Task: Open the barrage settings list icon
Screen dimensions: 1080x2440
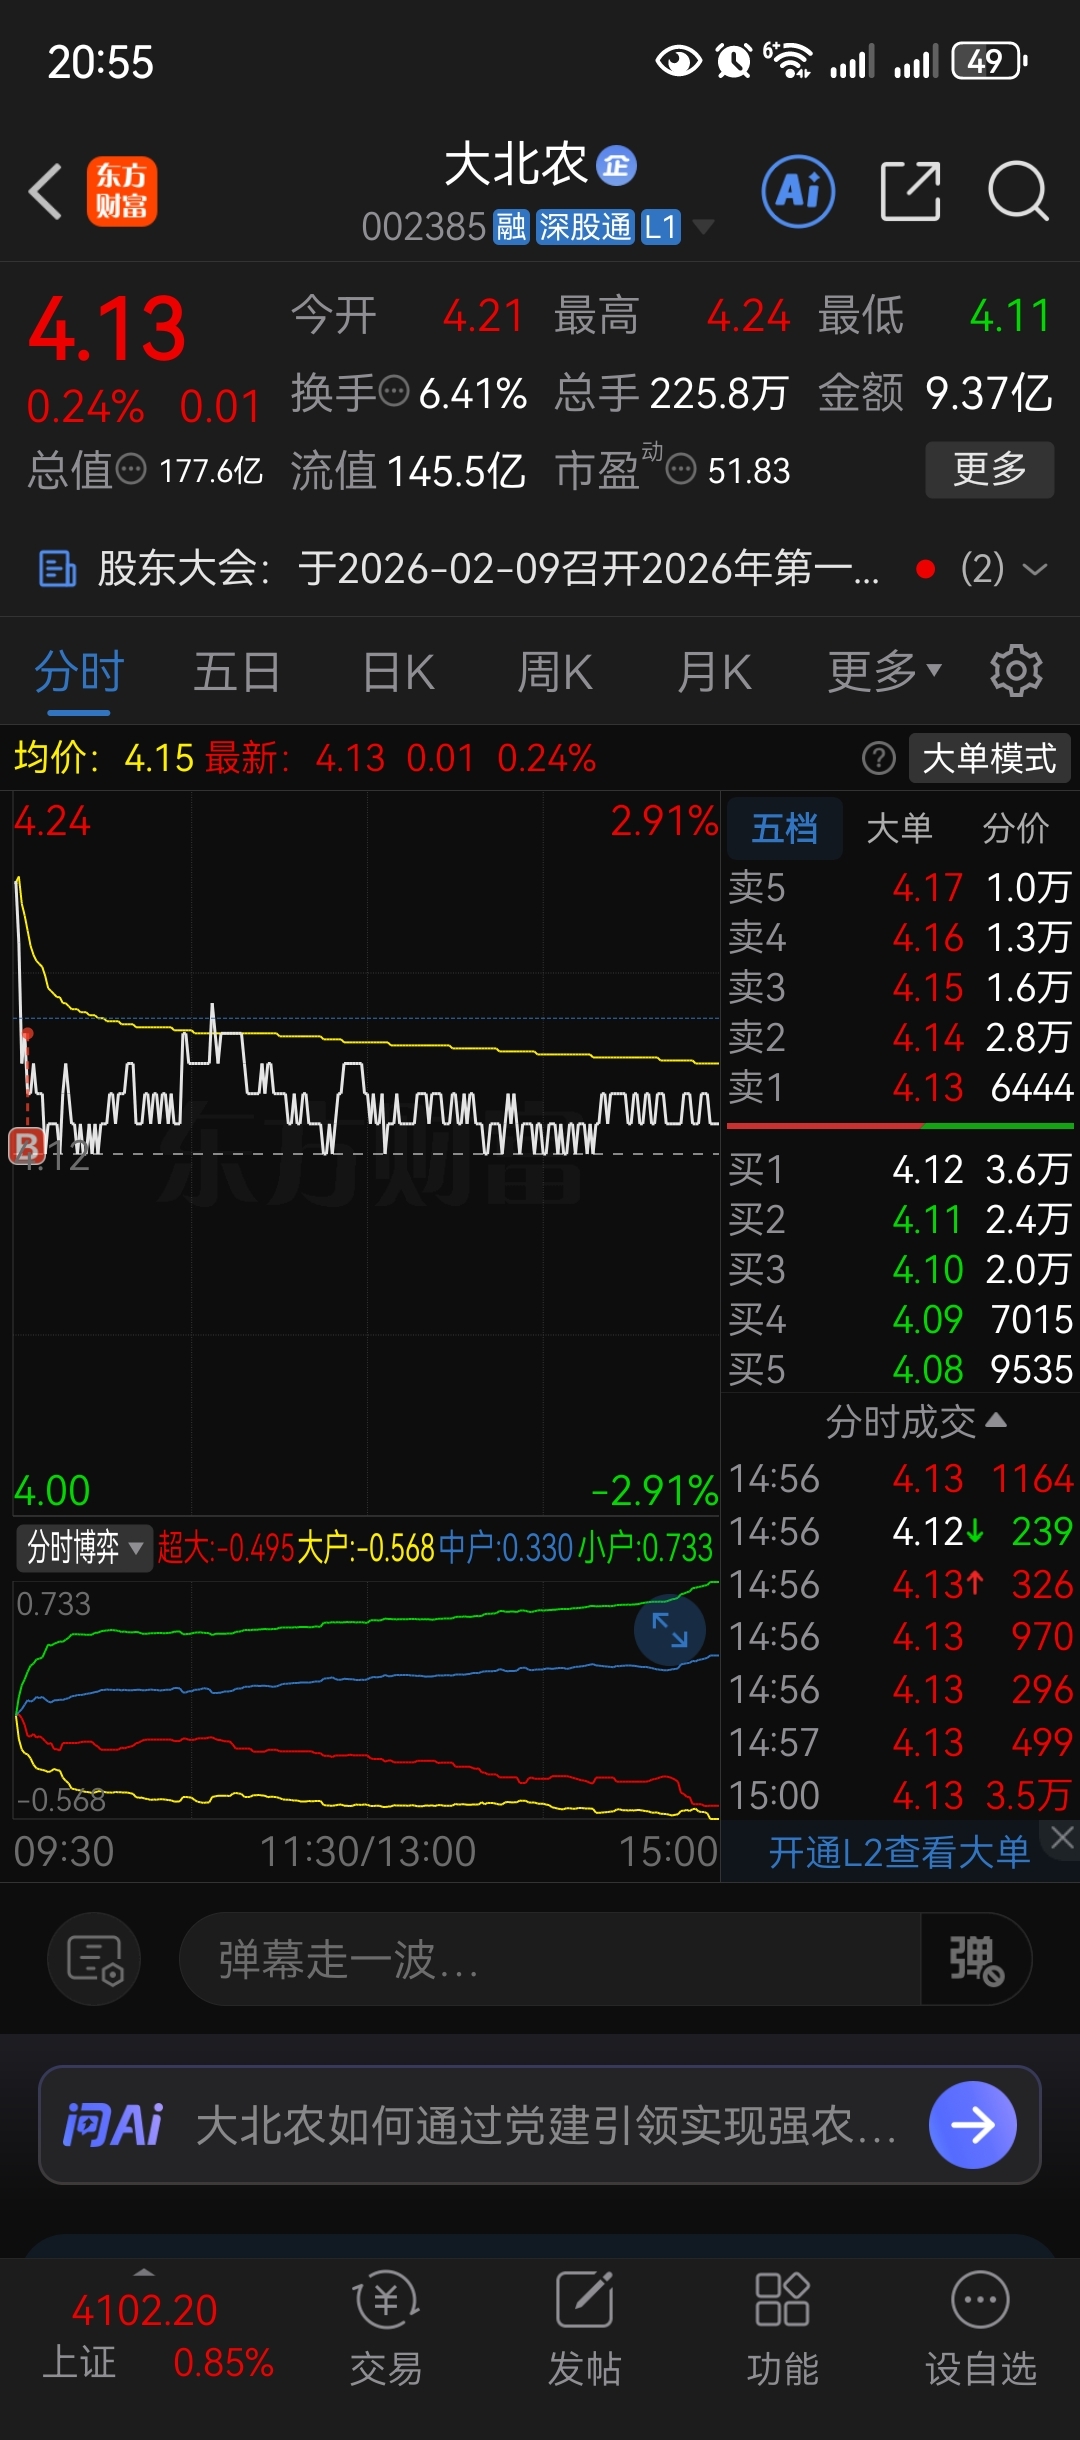Action: point(94,1959)
